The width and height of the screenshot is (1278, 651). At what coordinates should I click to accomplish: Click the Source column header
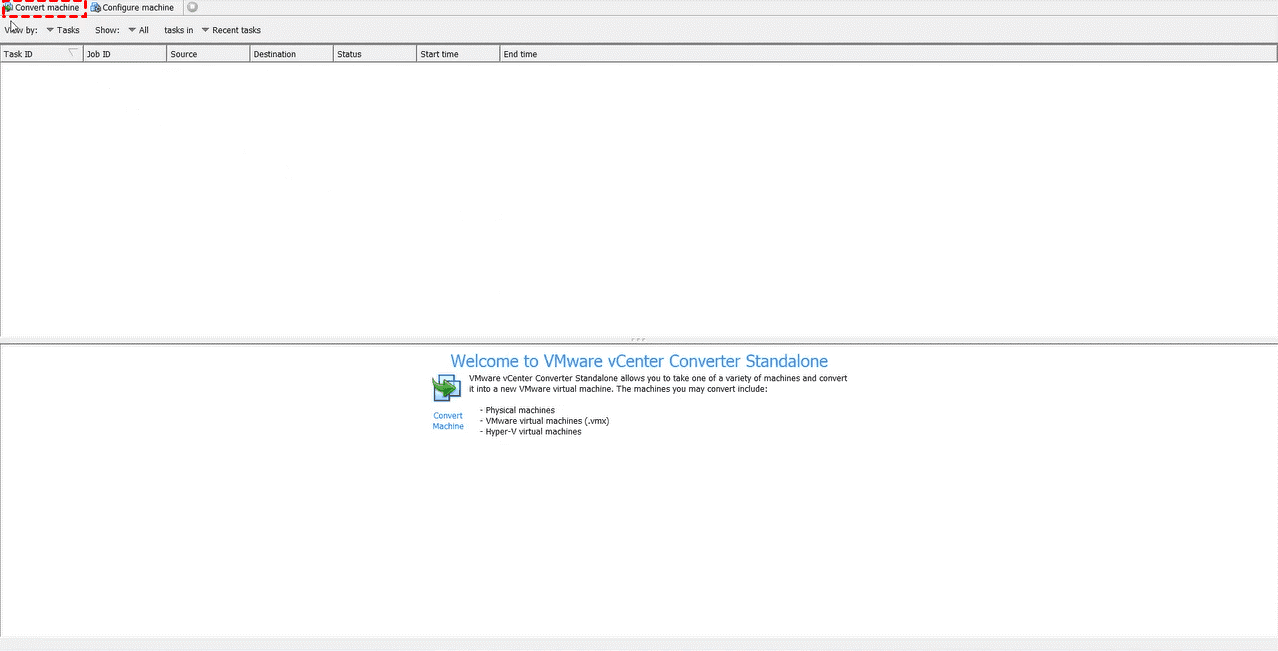coord(208,54)
